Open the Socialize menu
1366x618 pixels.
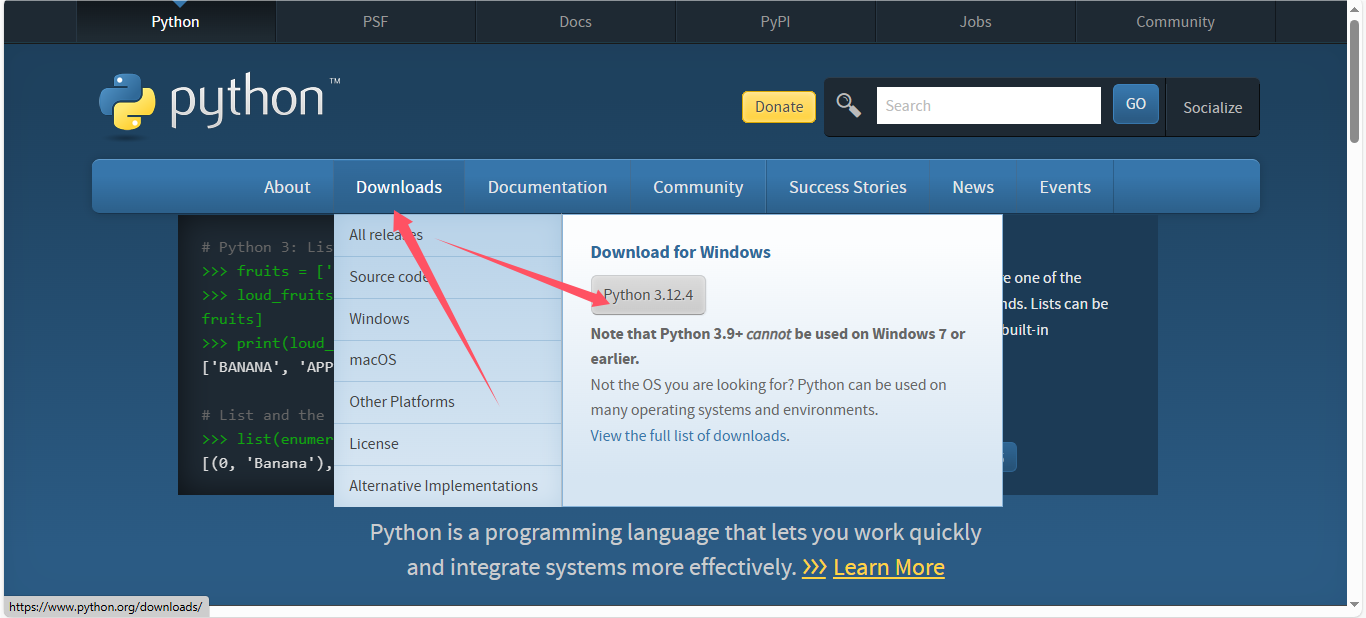(1212, 107)
